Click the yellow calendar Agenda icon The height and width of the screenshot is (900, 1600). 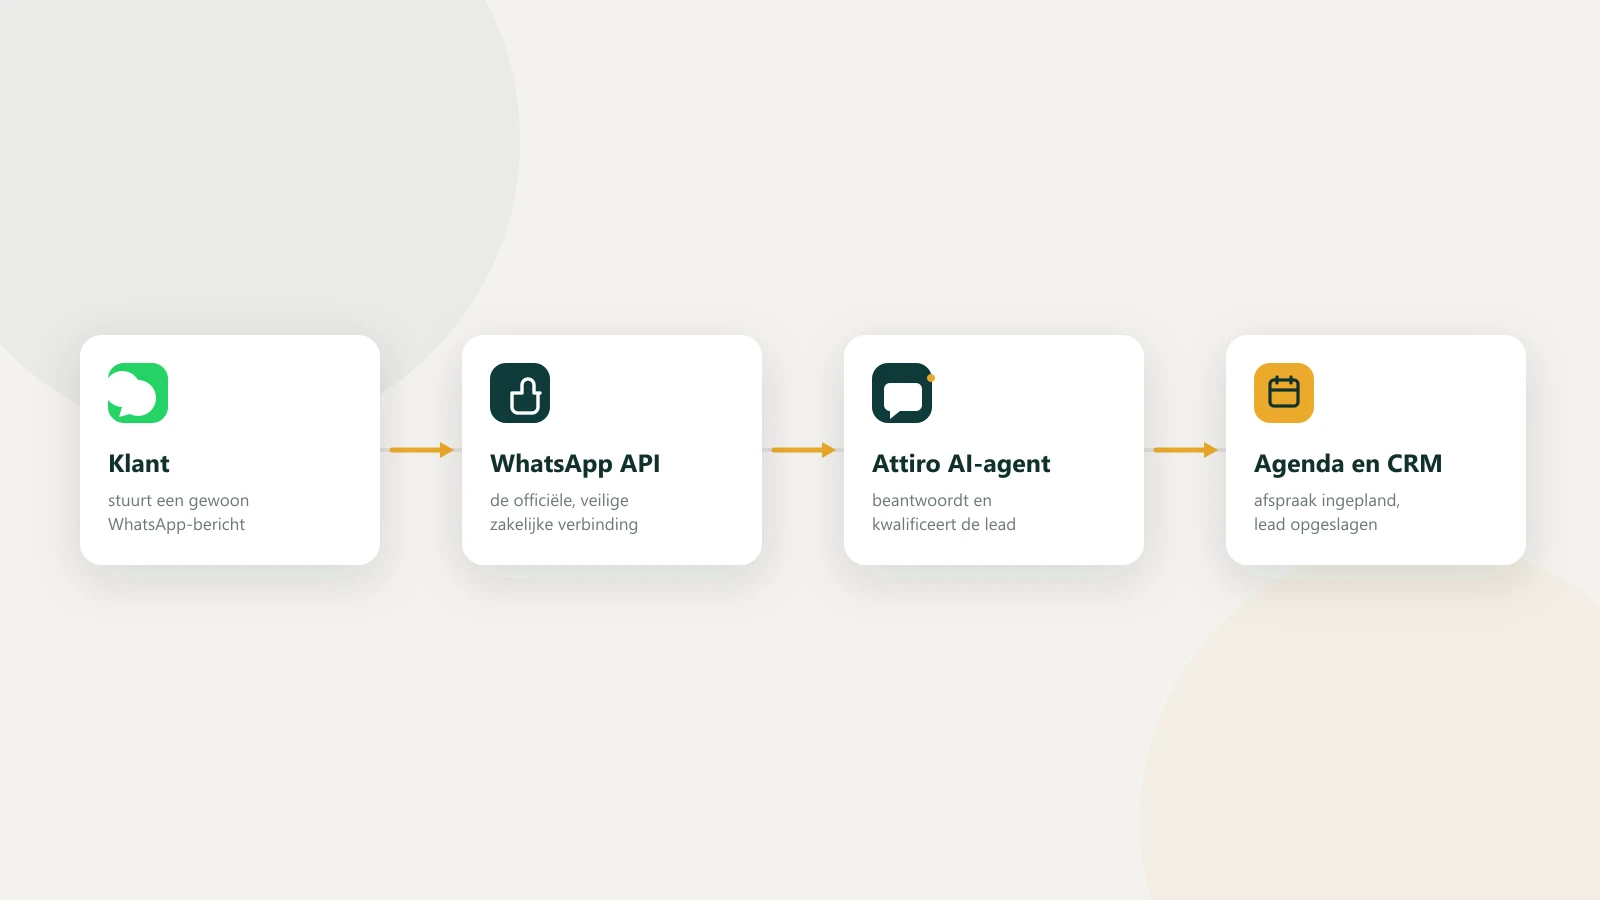[x=1284, y=393]
